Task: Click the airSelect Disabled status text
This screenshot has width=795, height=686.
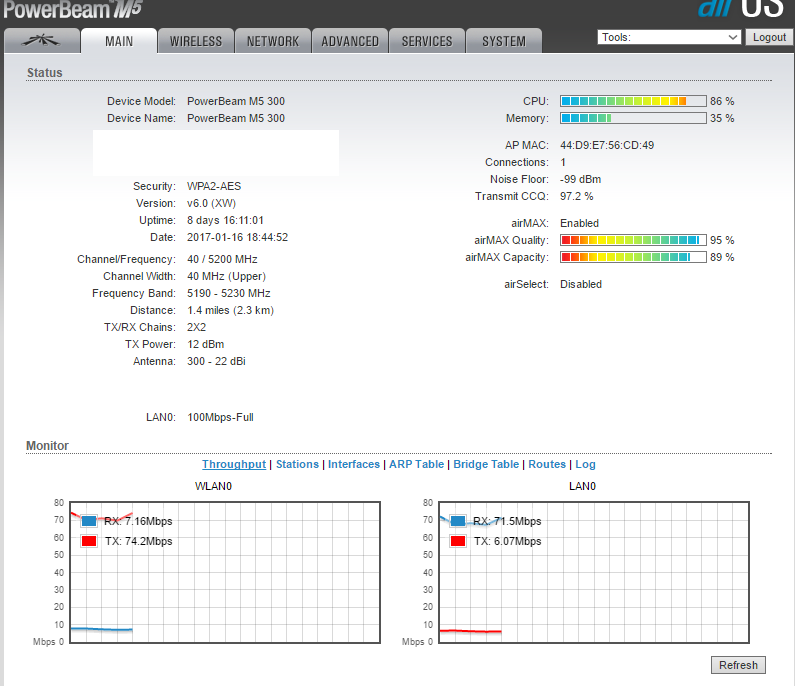Action: 581,284
